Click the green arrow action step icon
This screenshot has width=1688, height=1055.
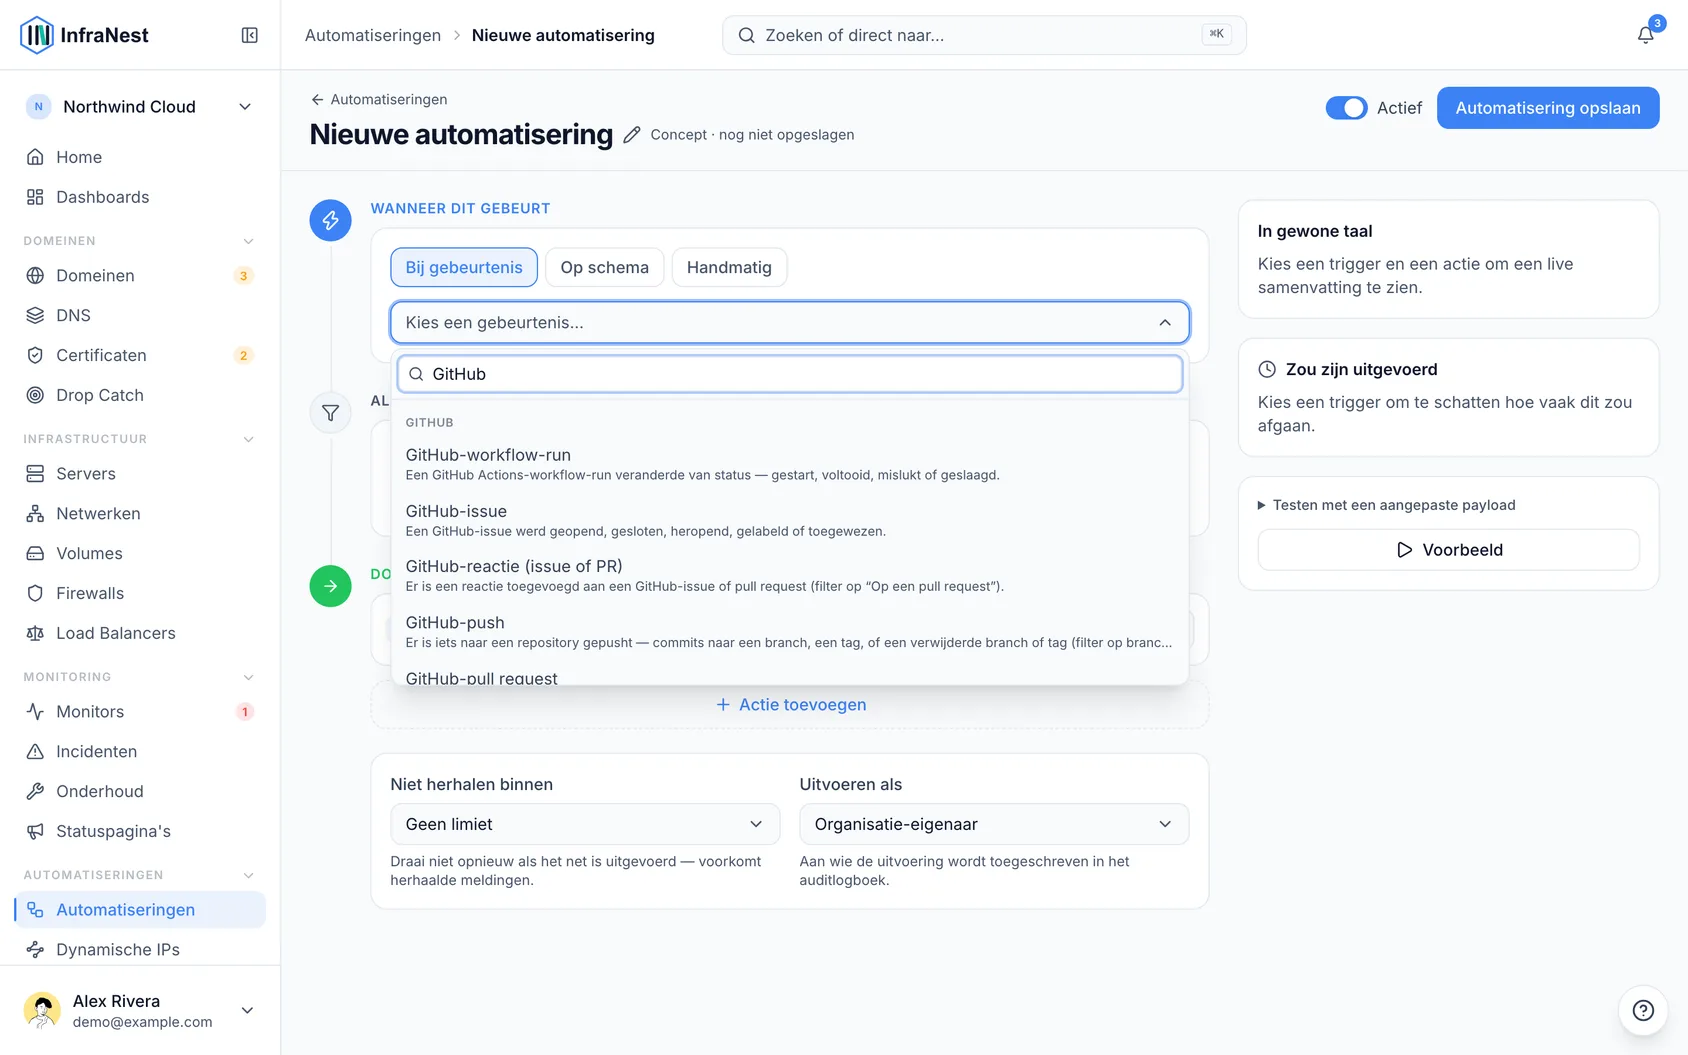click(x=330, y=586)
